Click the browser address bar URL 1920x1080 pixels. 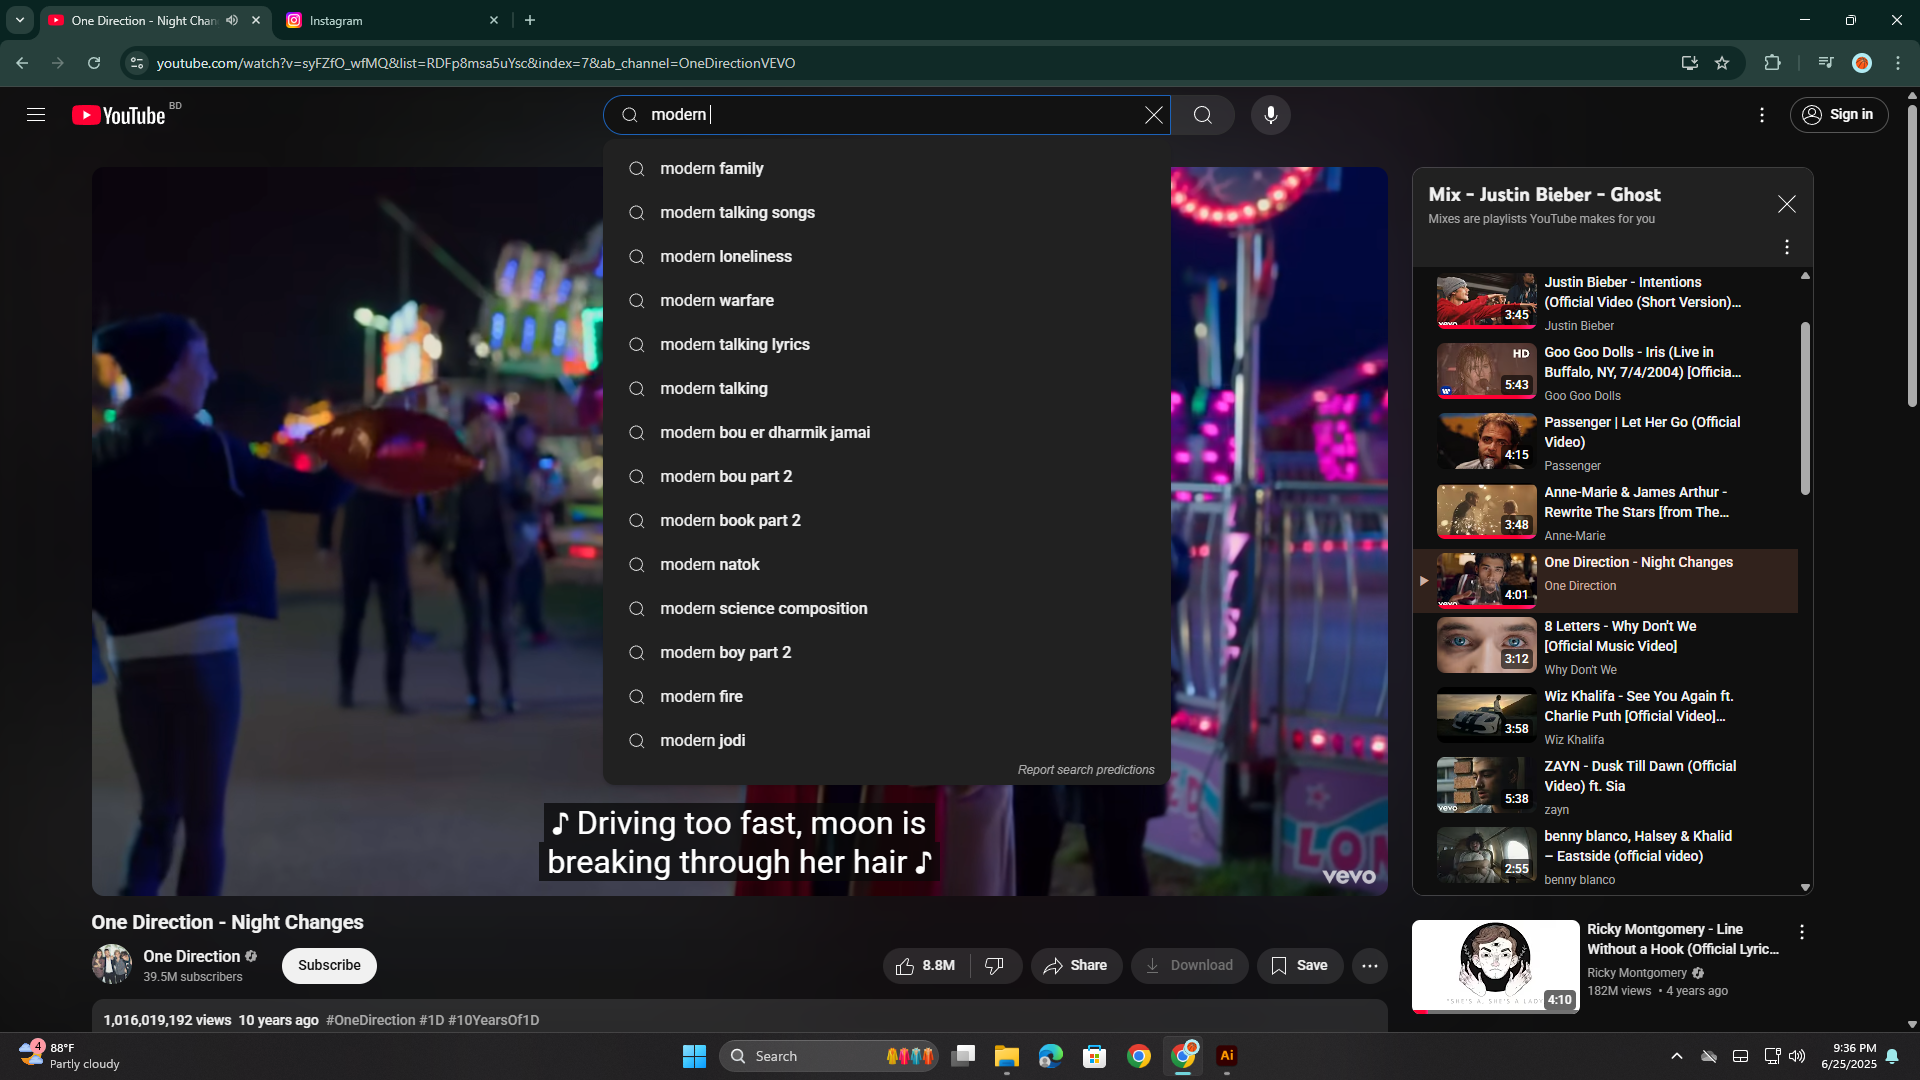(x=476, y=63)
